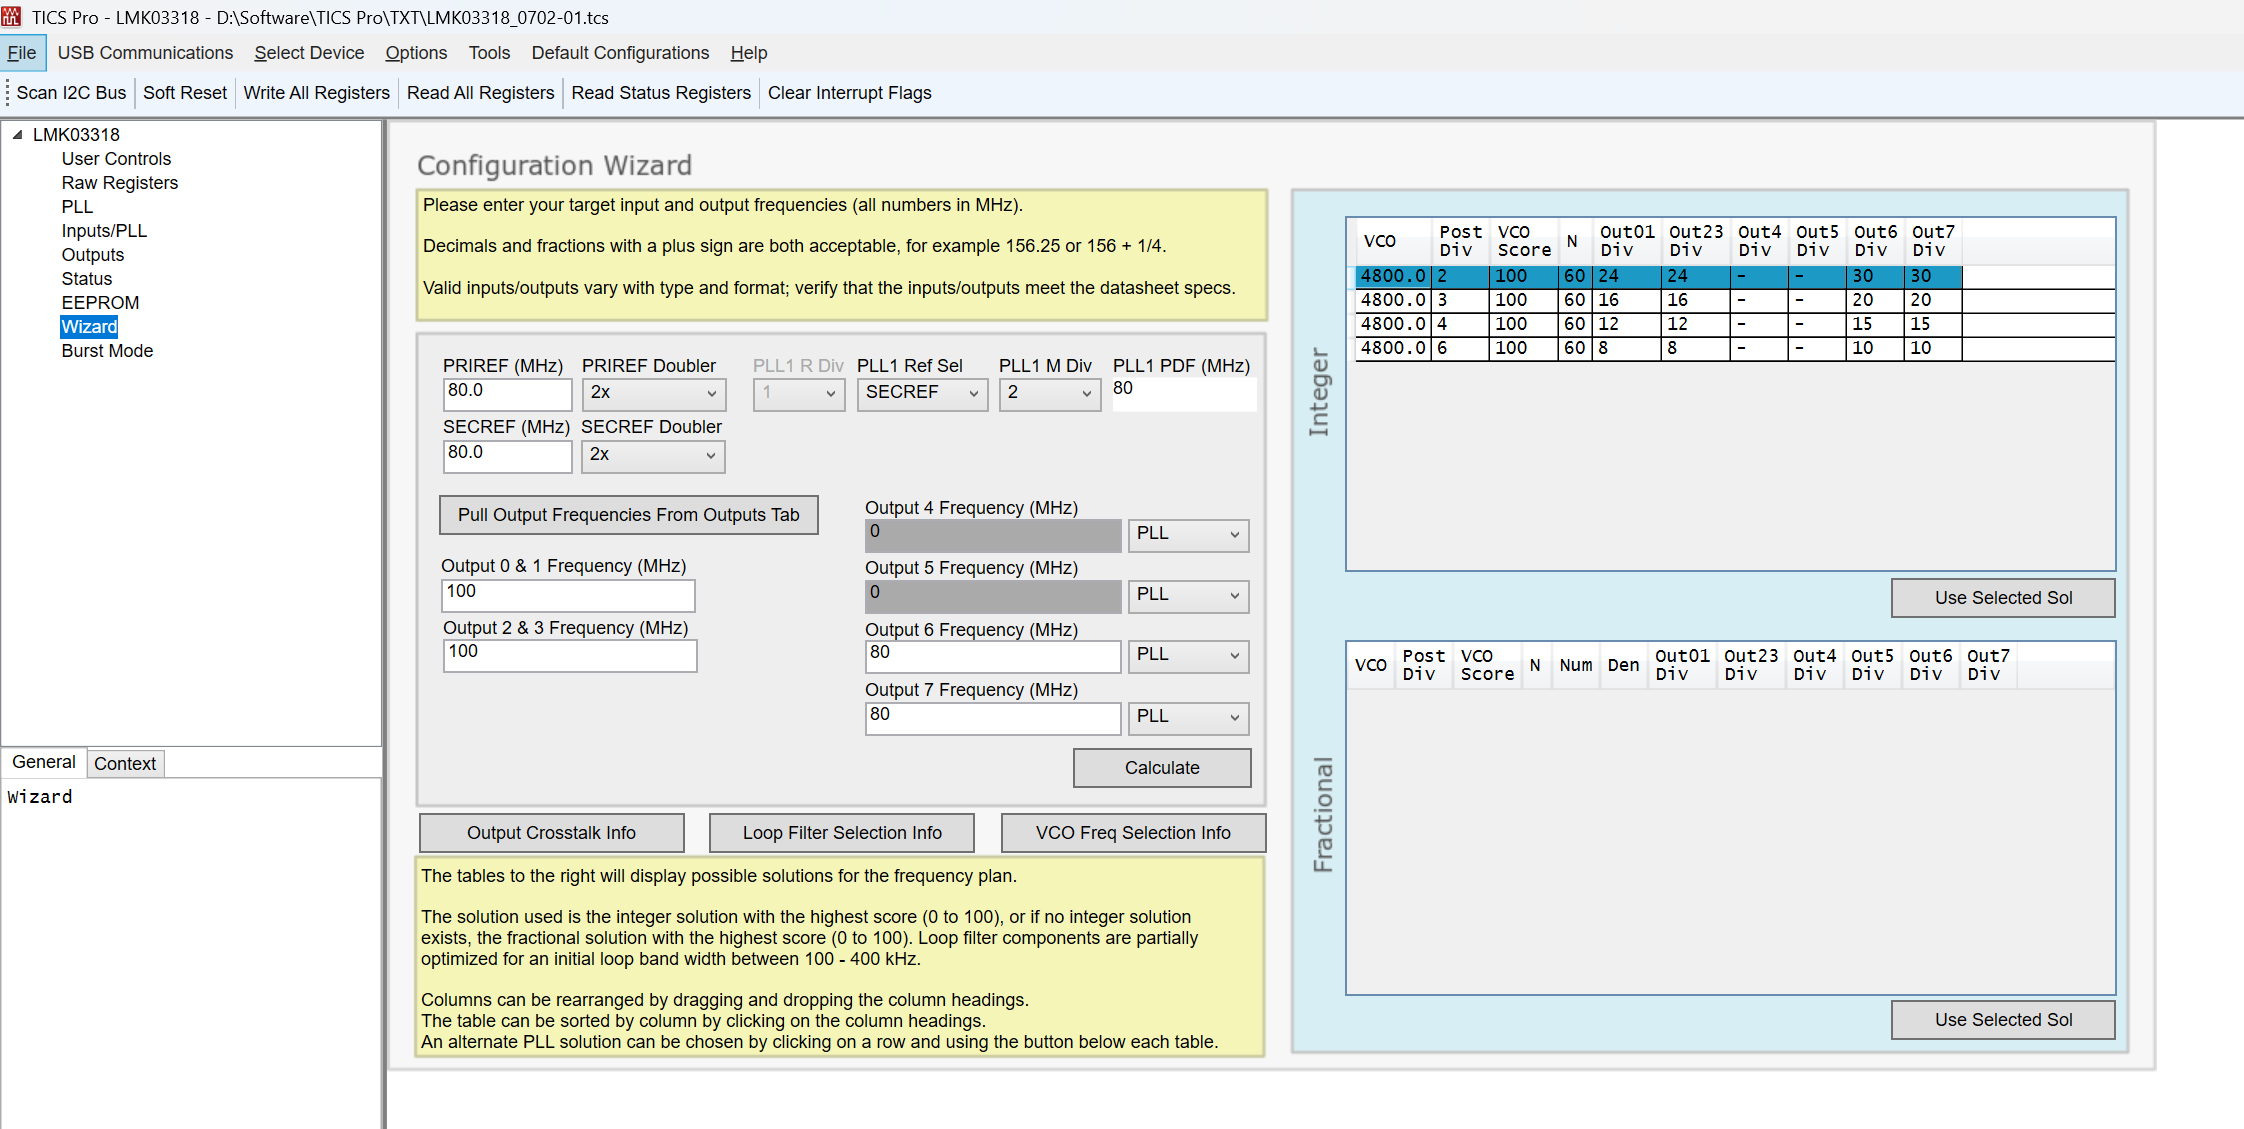Click Scan I2C Bus in toolbar
2244x1129 pixels.
point(71,93)
